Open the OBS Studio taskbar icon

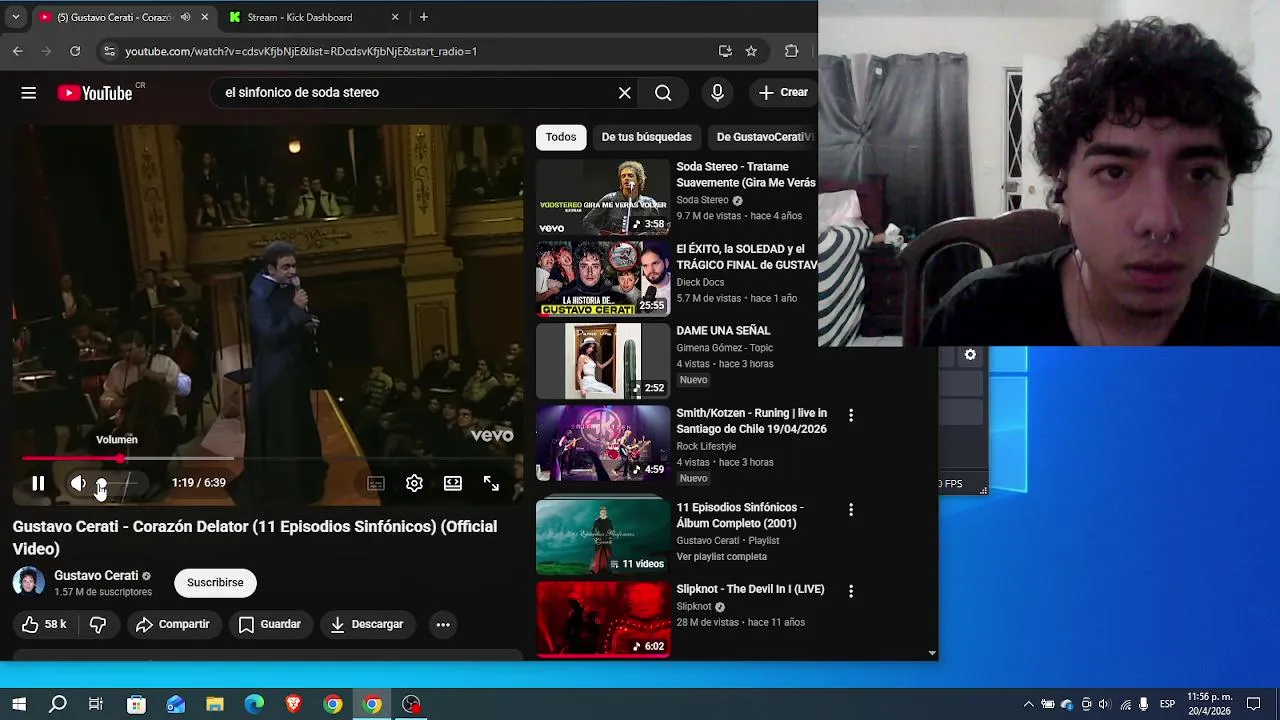(411, 705)
